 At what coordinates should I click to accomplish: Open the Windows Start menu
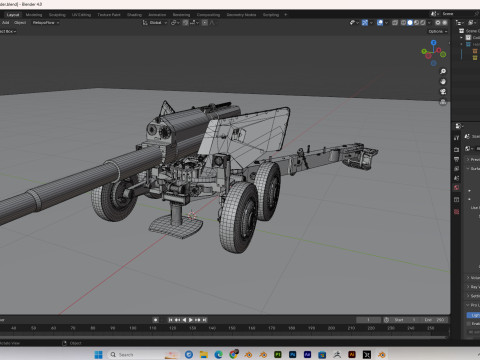point(98,355)
